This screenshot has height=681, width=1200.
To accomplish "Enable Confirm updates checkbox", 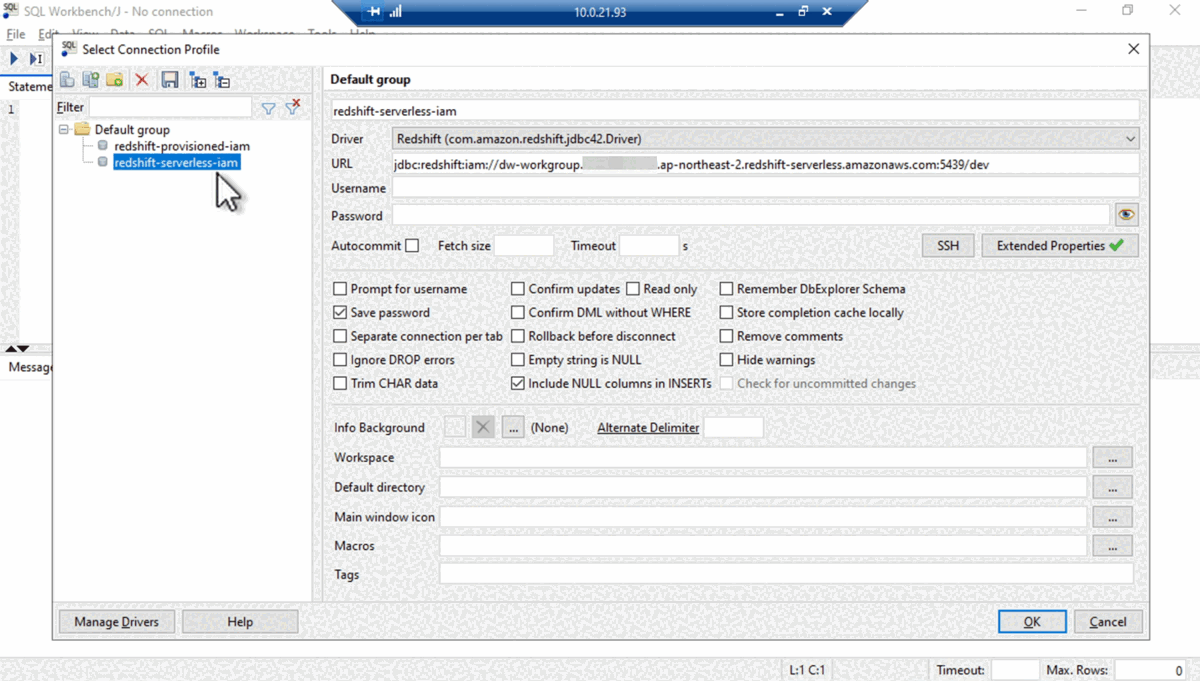I will pos(518,289).
